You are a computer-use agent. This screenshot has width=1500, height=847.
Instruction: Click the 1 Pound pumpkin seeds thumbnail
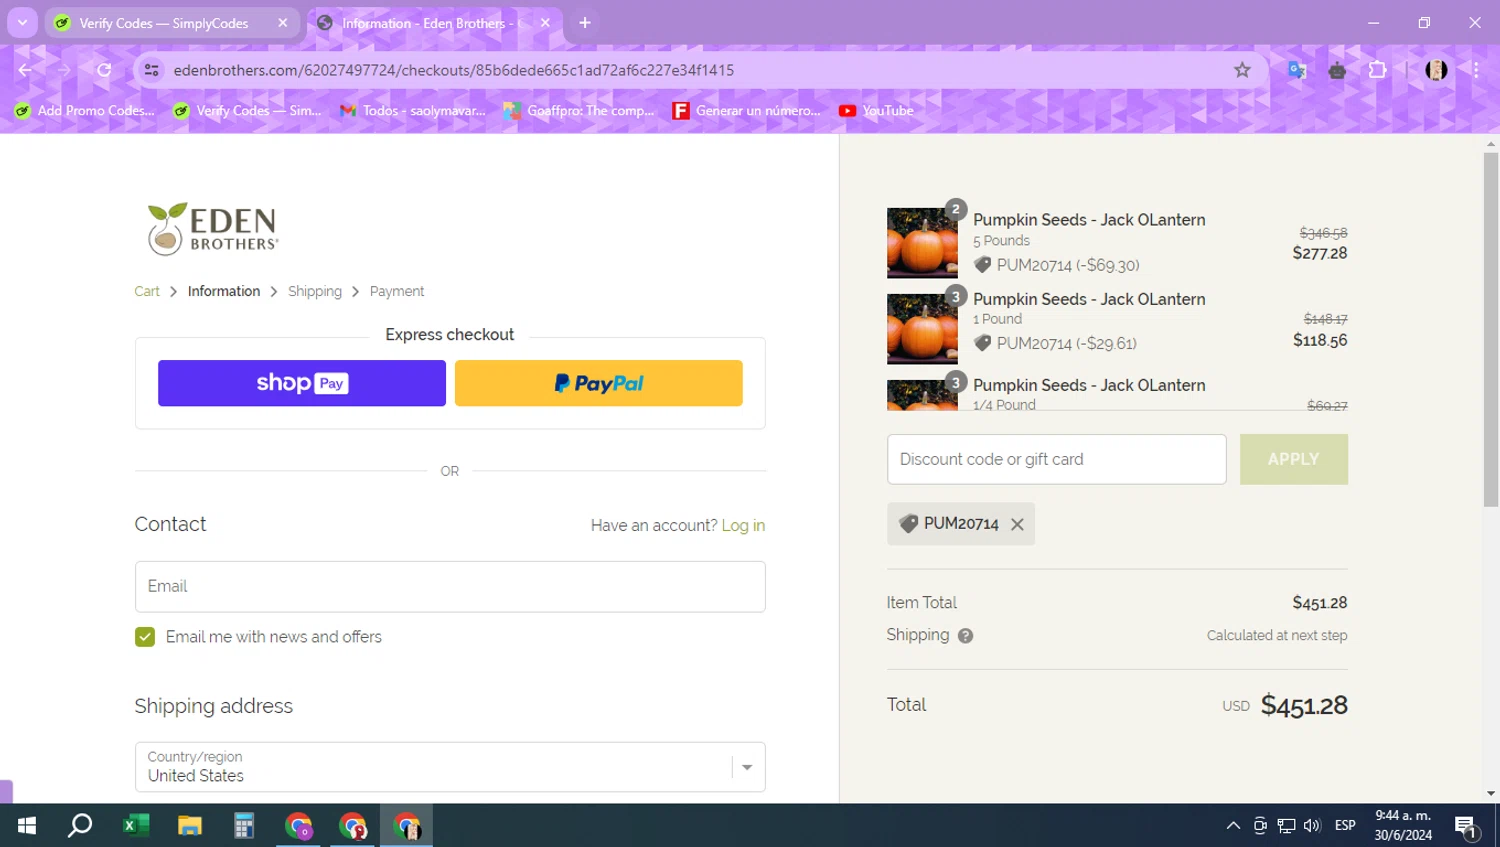tap(922, 329)
